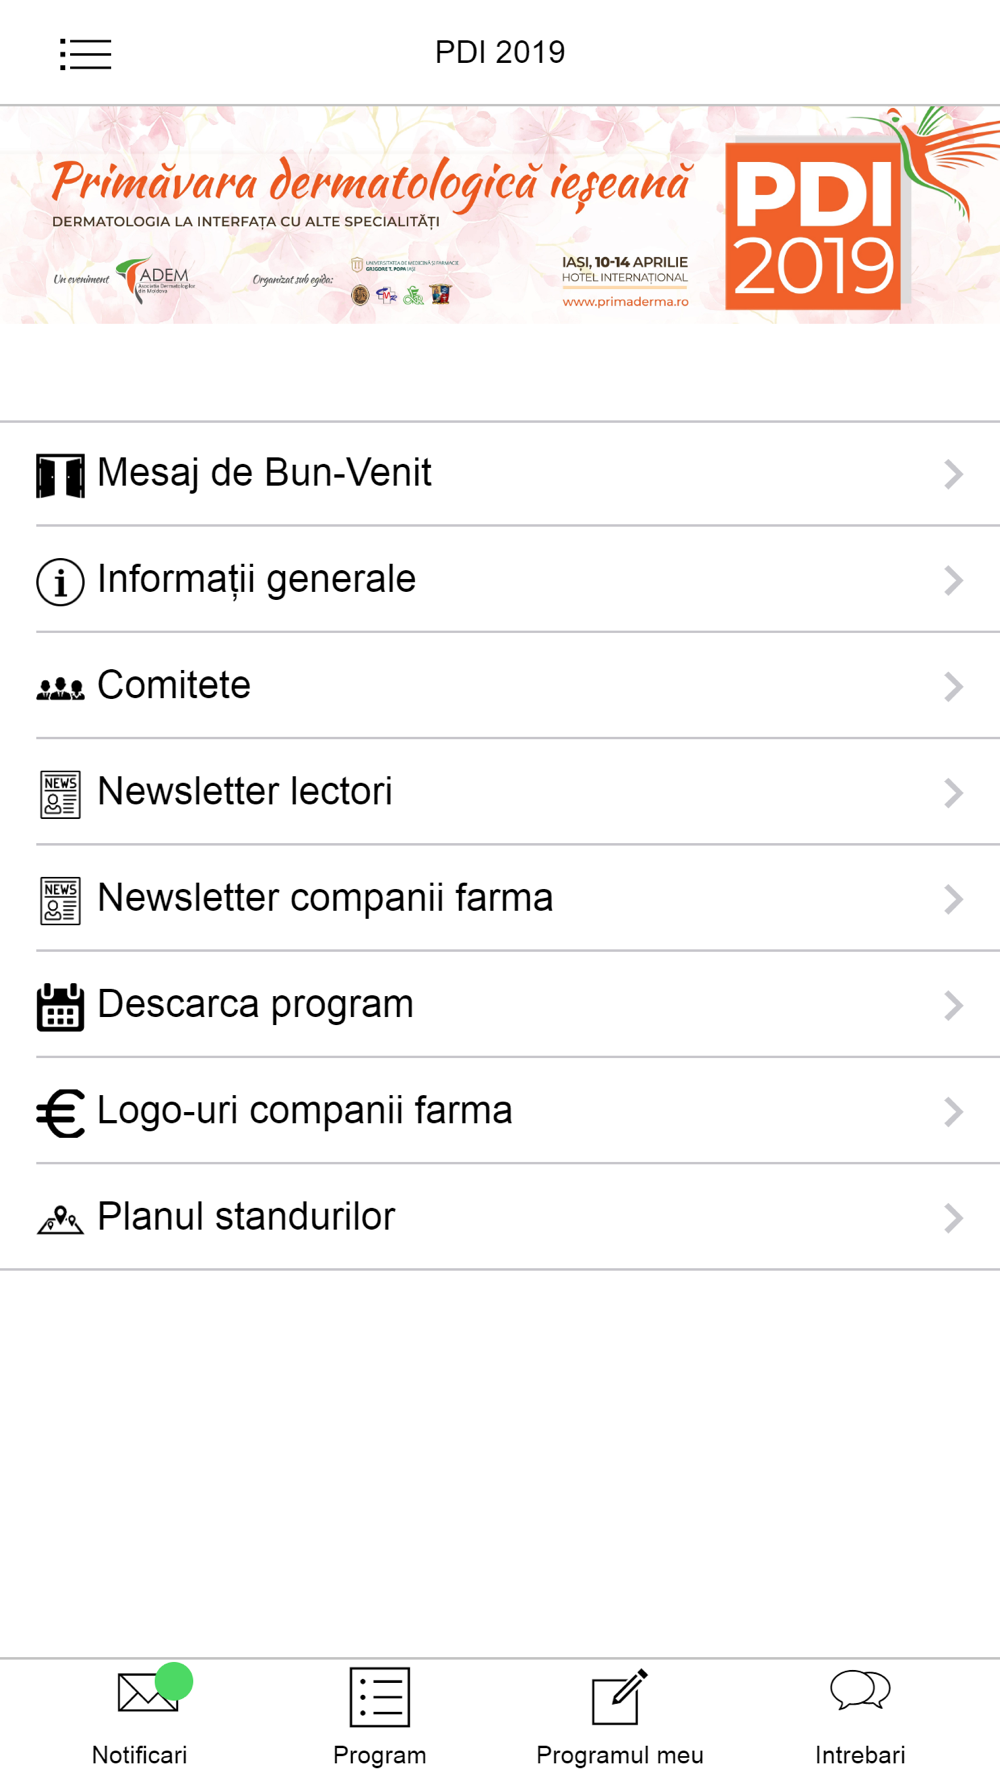Image resolution: width=1000 pixels, height=1778 pixels.
Task: Expand the Informații generale chevron arrow
Action: [x=953, y=580]
